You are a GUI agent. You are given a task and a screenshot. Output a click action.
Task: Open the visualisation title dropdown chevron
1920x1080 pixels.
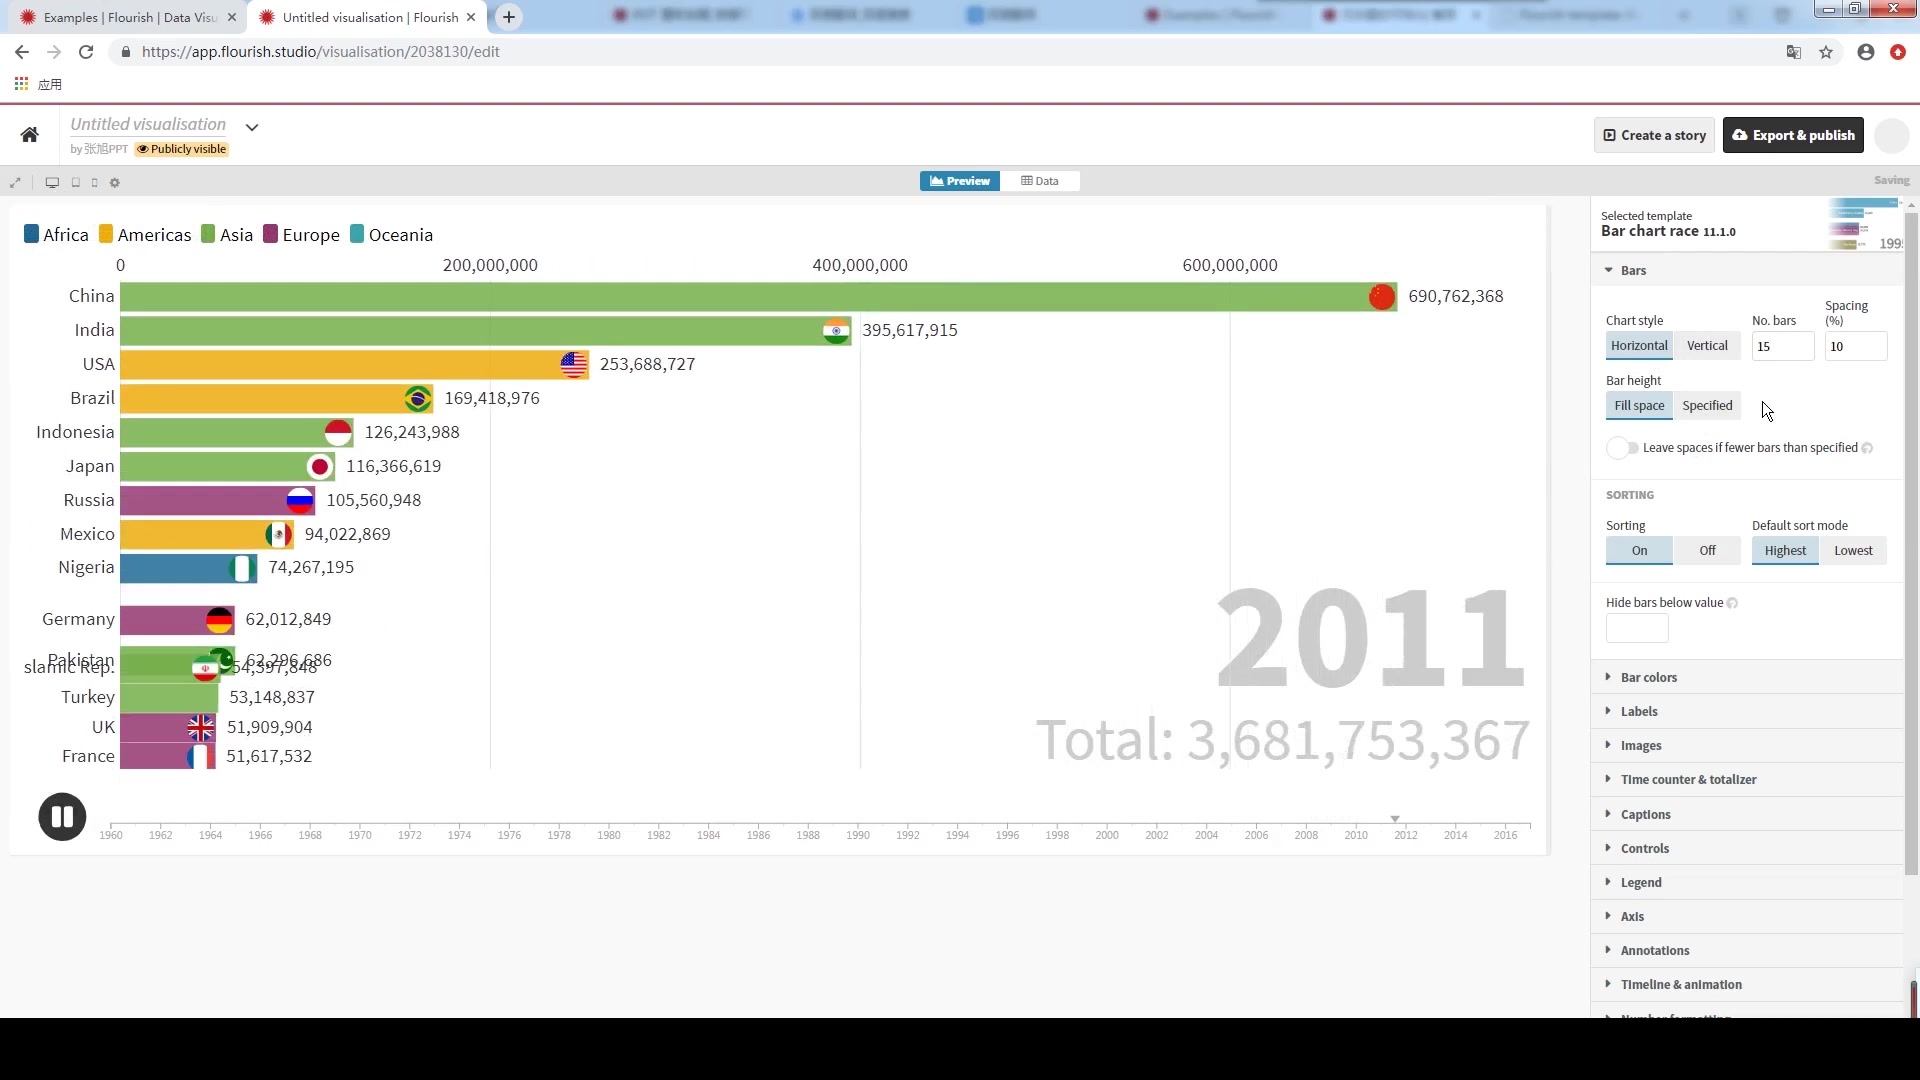(x=252, y=127)
